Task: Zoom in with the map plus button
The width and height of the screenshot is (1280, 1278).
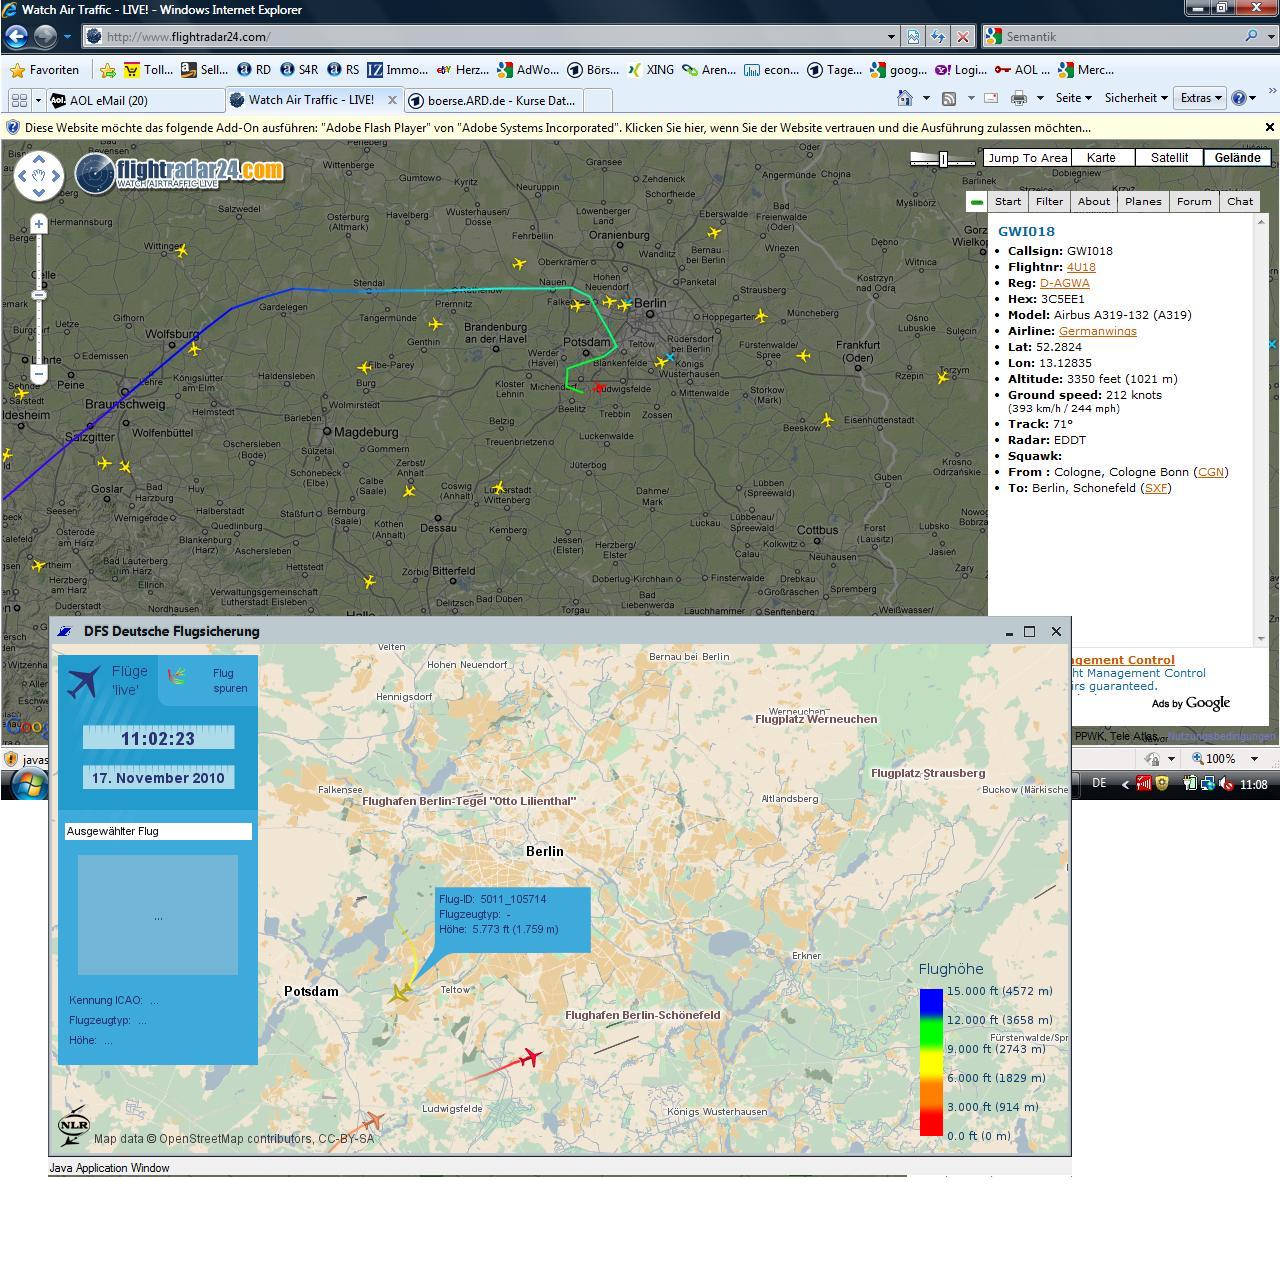Action: click(x=38, y=224)
